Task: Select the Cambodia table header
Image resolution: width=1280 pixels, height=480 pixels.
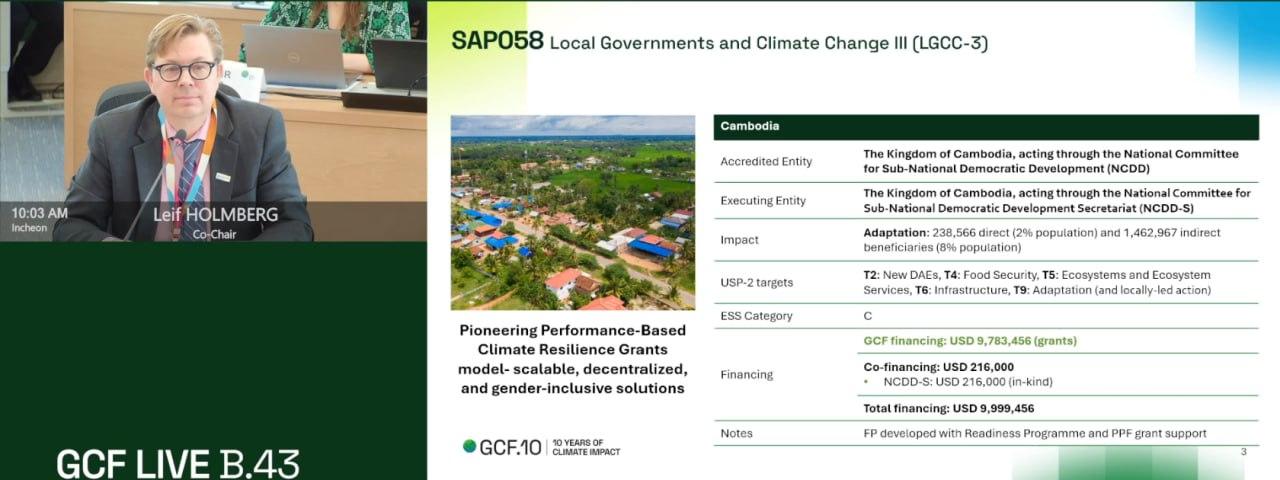Action: tap(750, 127)
